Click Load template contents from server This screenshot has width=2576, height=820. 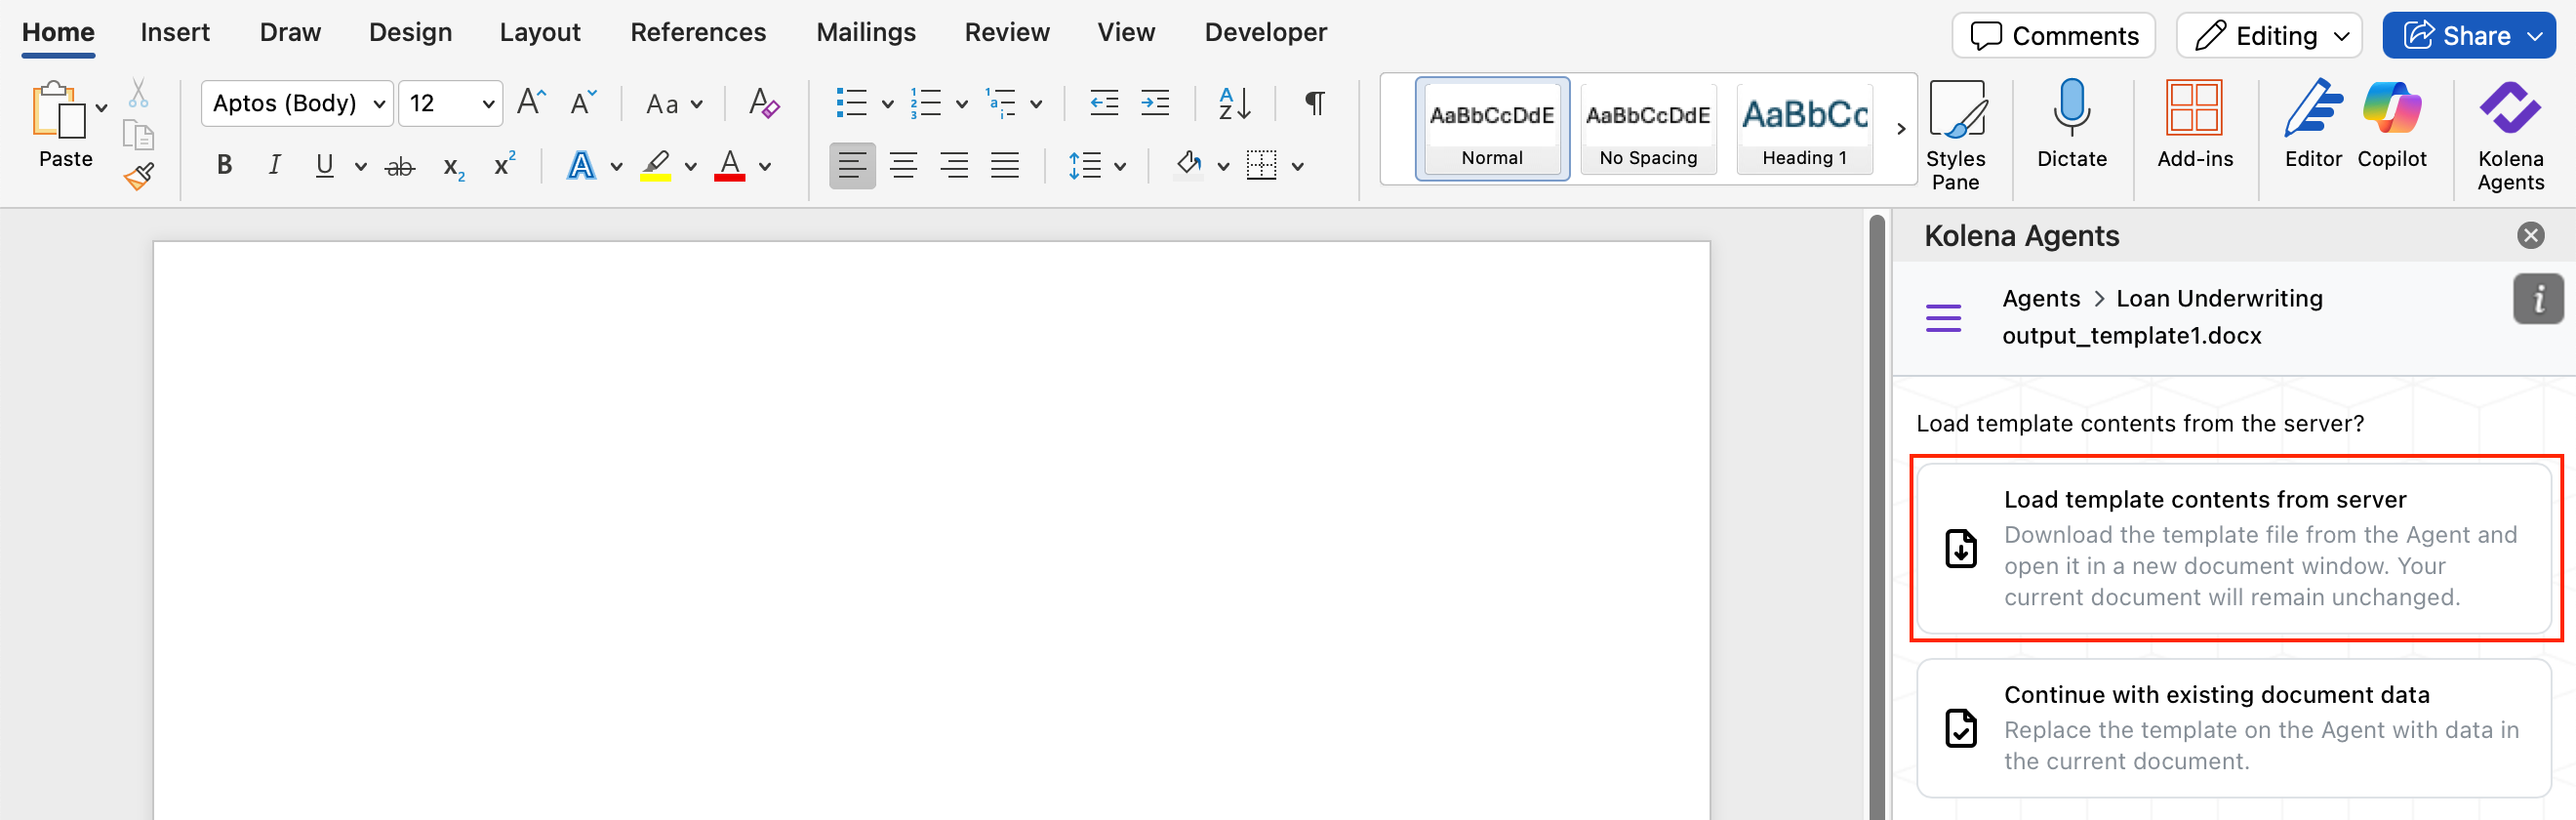[2234, 548]
